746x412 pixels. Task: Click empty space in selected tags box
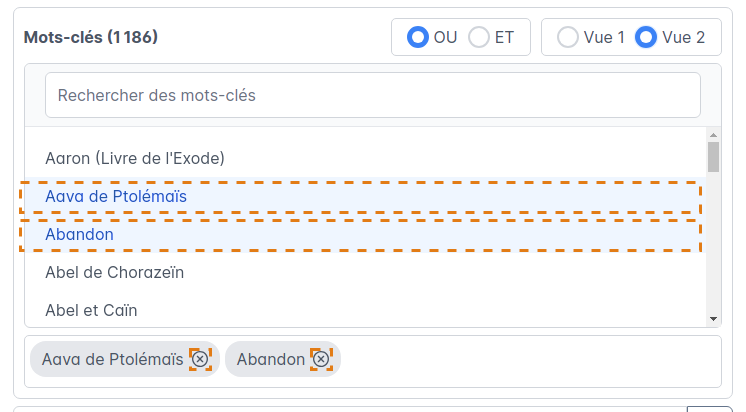530,360
